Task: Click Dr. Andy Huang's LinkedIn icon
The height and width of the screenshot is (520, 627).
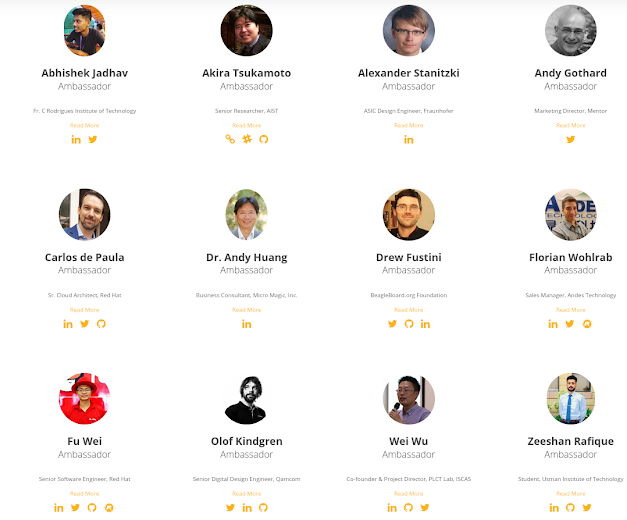Action: point(246,323)
